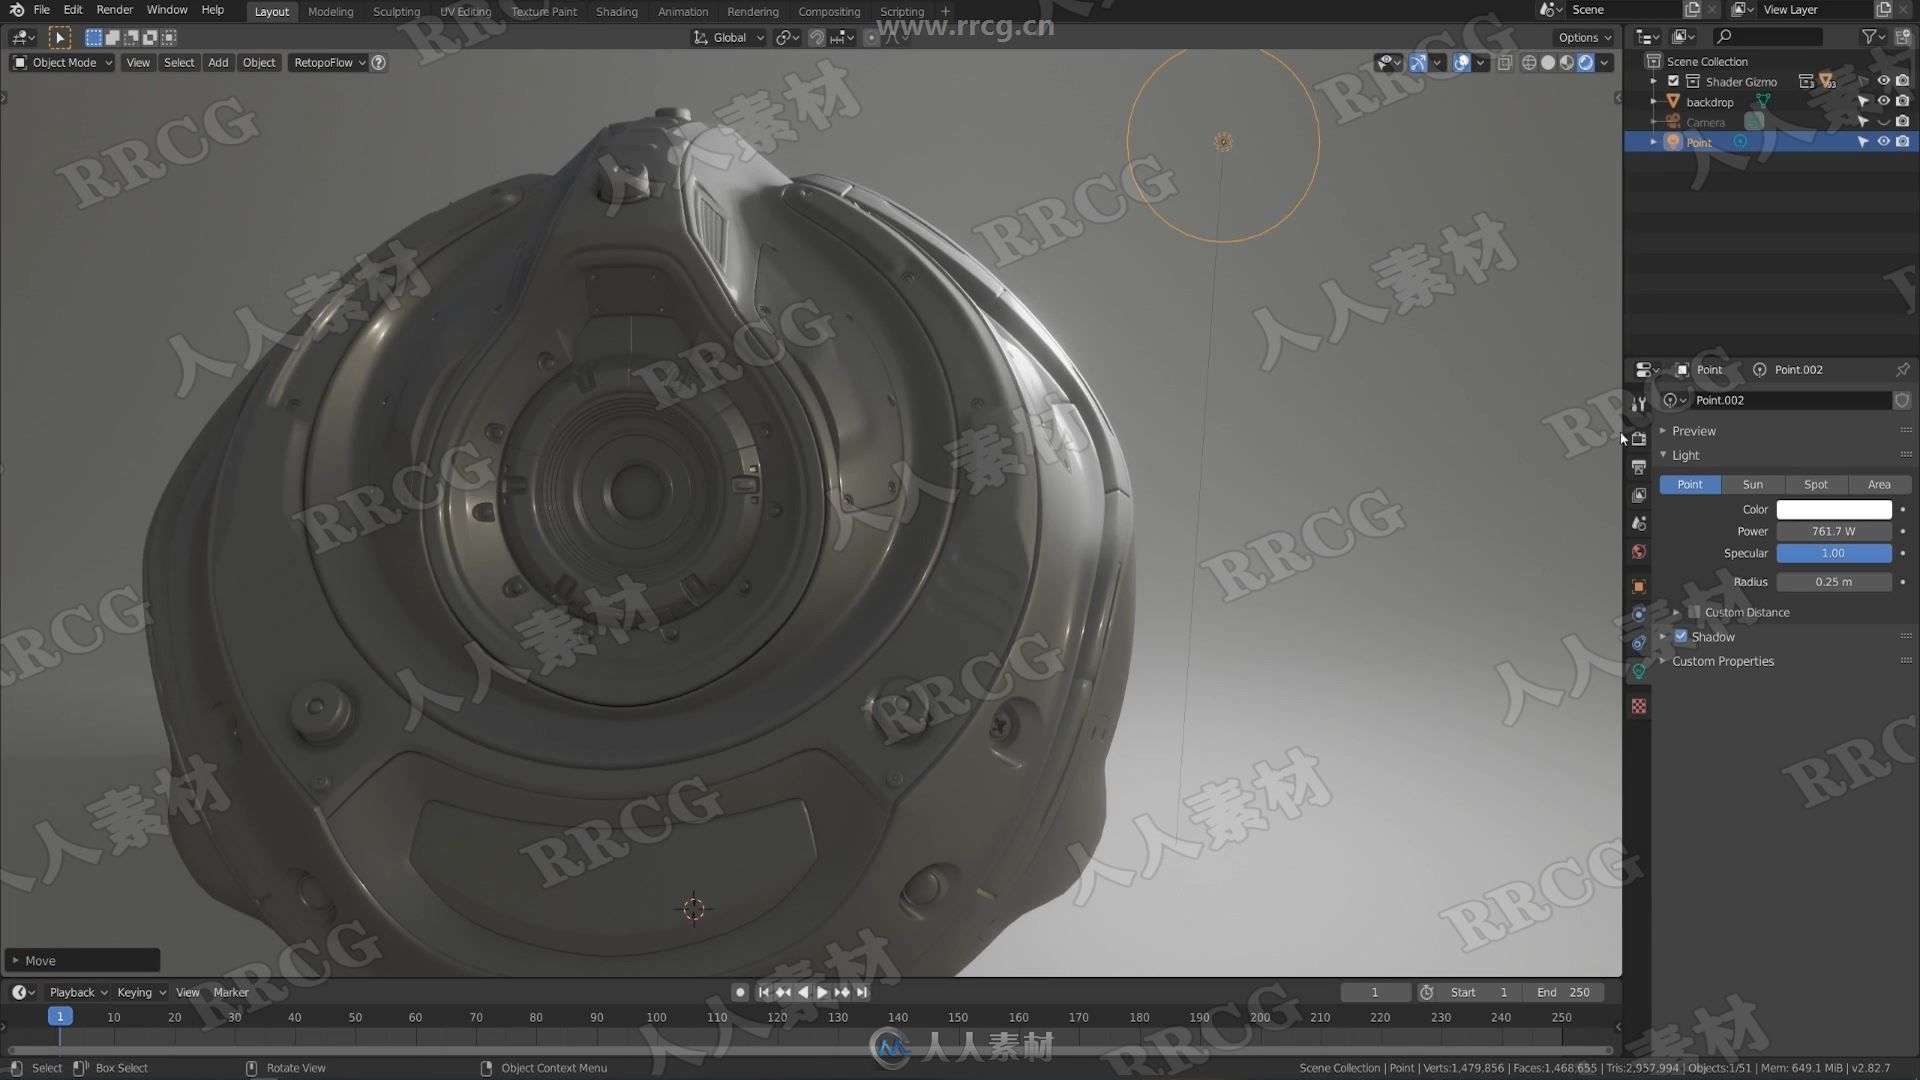Open the light Color swatch picker
Image resolution: width=1920 pixels, height=1080 pixels.
1834,509
